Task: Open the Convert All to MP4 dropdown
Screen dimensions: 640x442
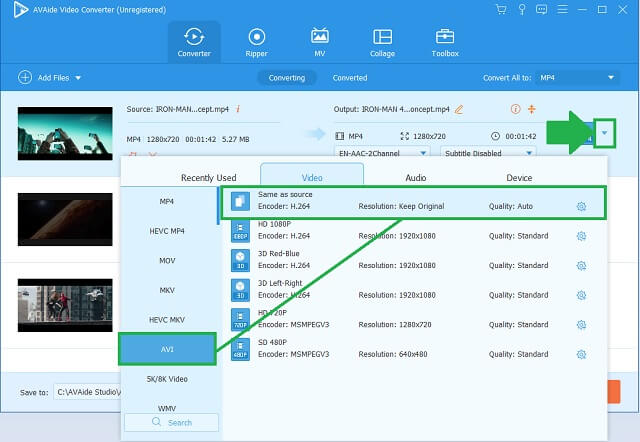Action: 577,78
